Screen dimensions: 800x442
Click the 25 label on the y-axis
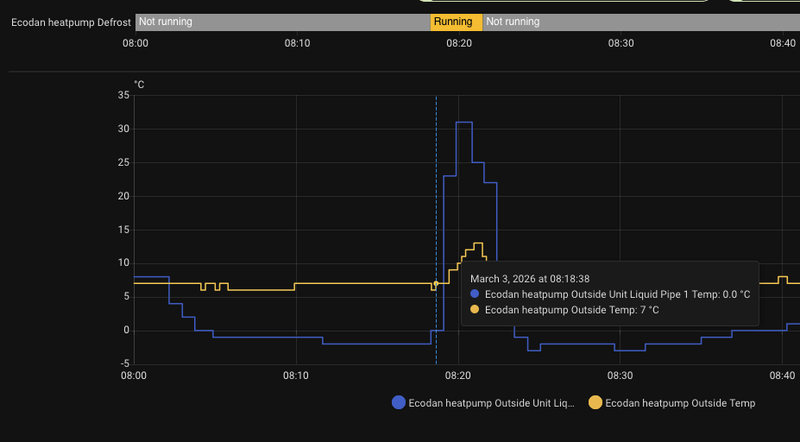tap(123, 162)
